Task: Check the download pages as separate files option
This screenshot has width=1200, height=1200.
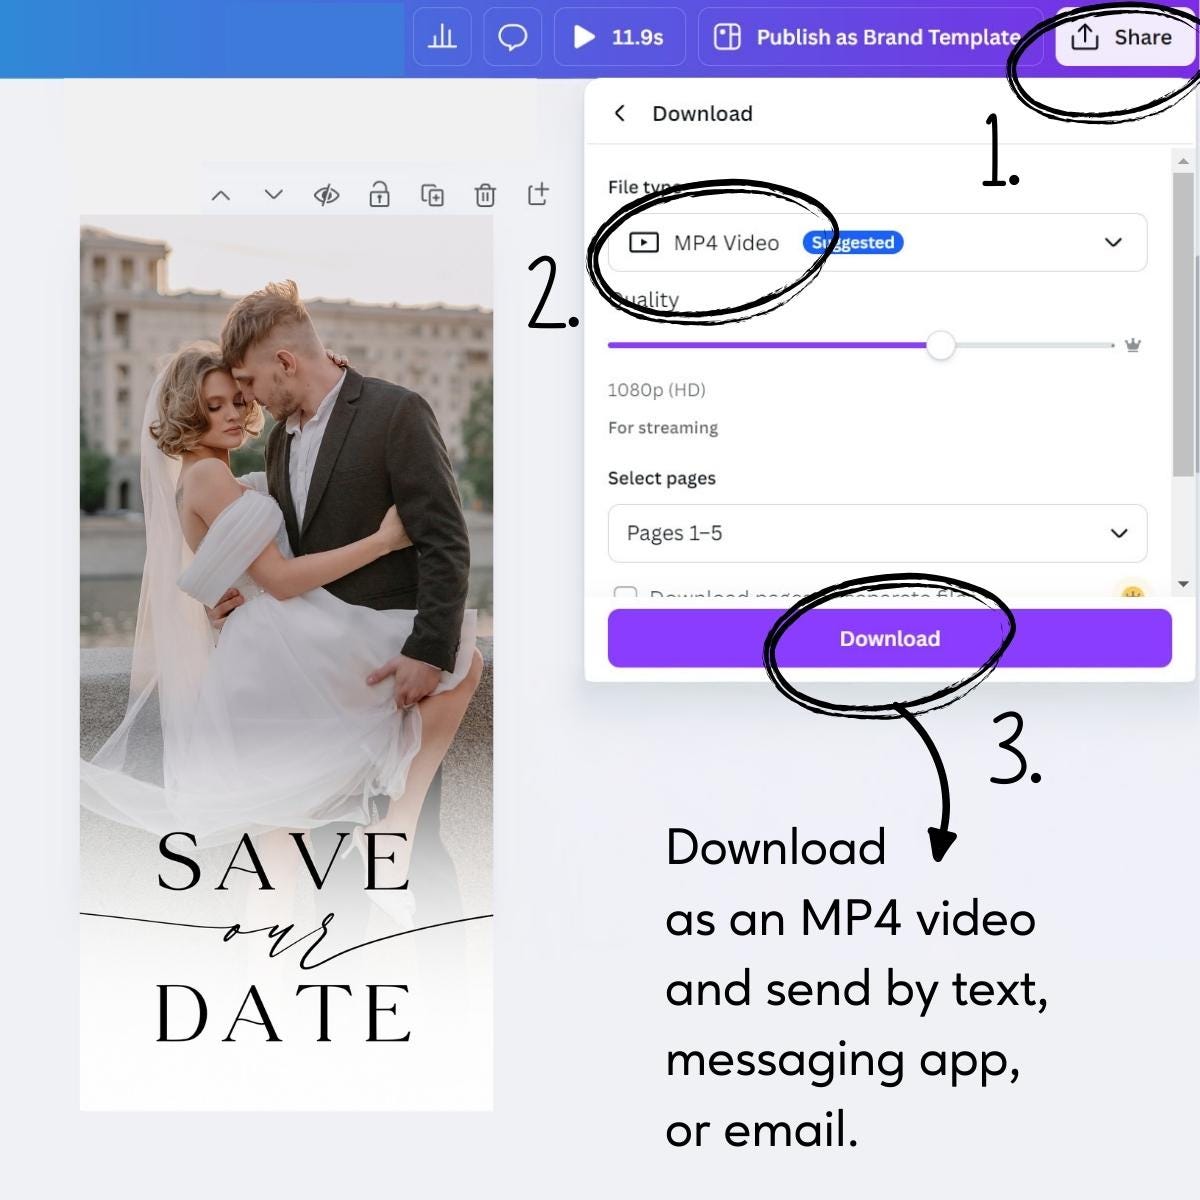Action: pyautogui.click(x=626, y=595)
